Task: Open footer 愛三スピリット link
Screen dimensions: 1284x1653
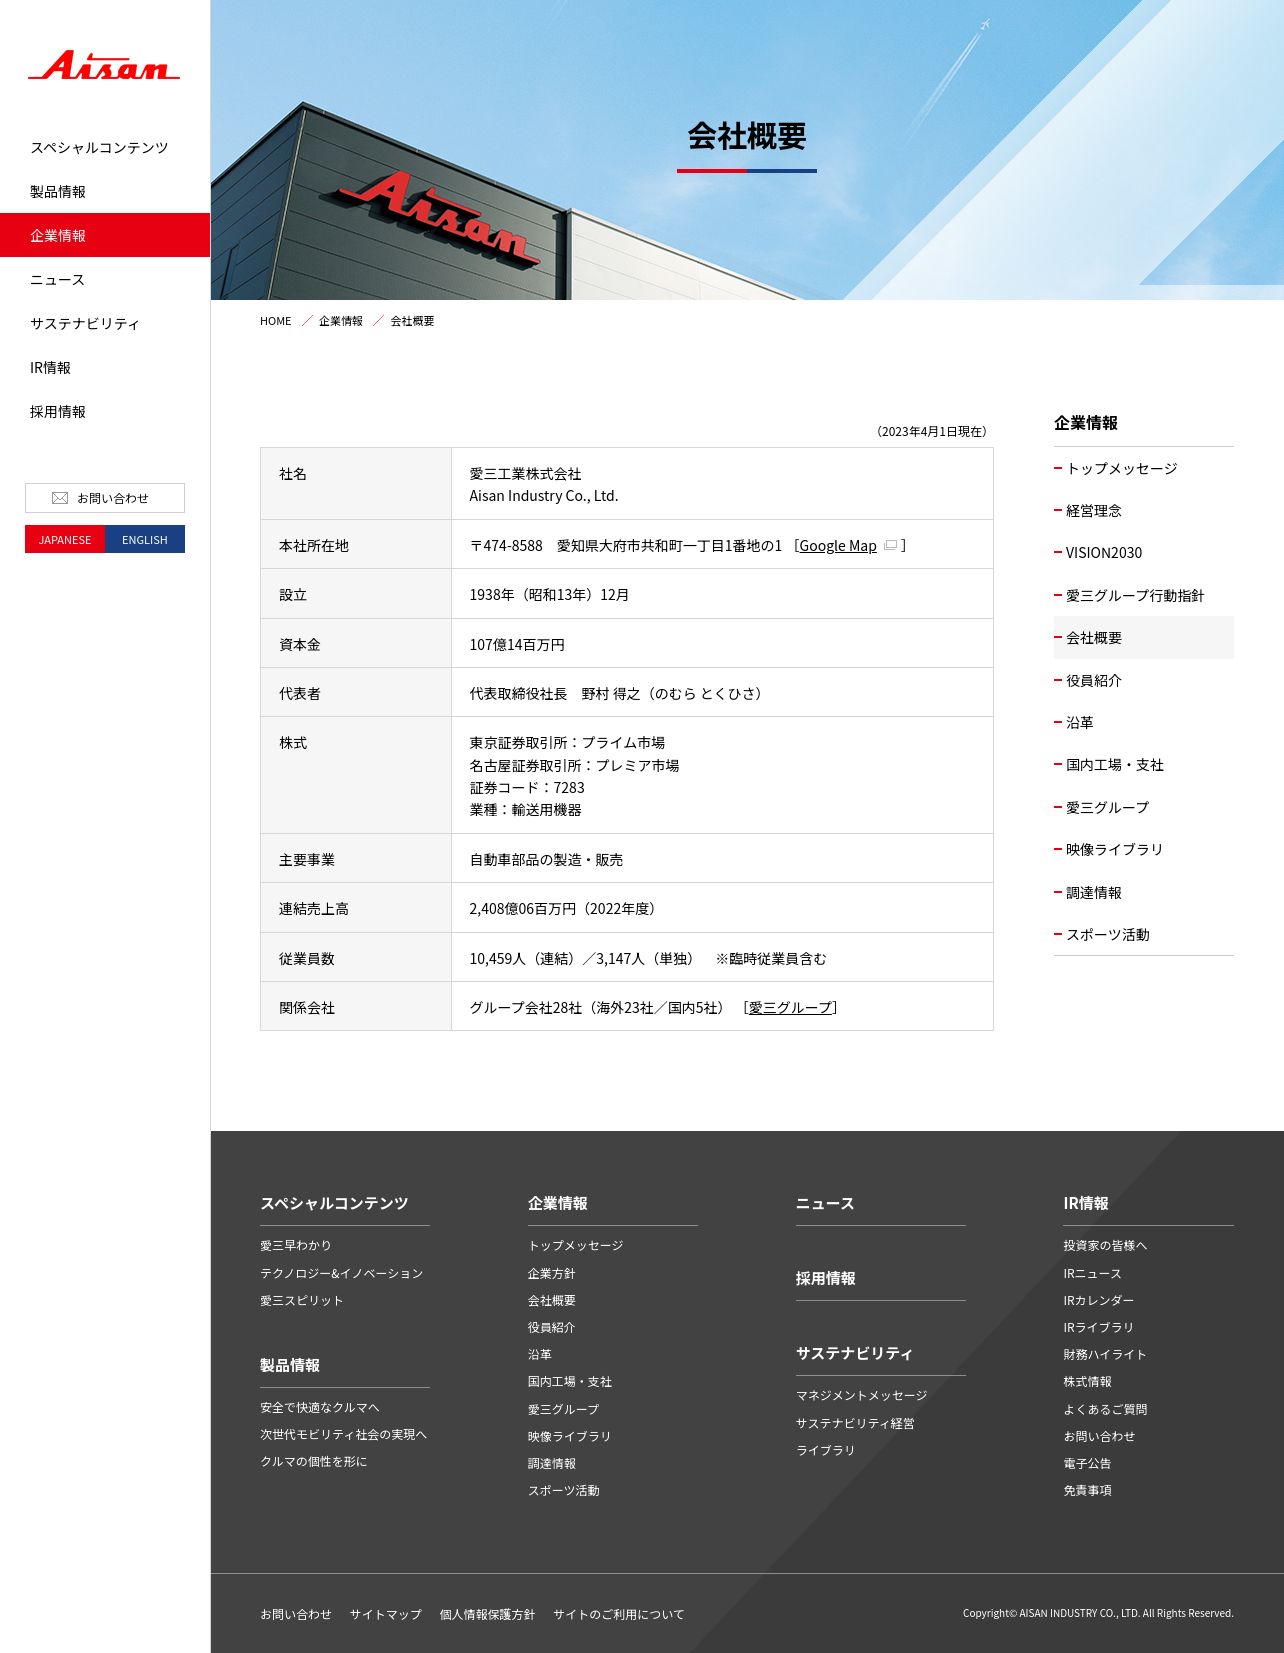Action: coord(302,1301)
